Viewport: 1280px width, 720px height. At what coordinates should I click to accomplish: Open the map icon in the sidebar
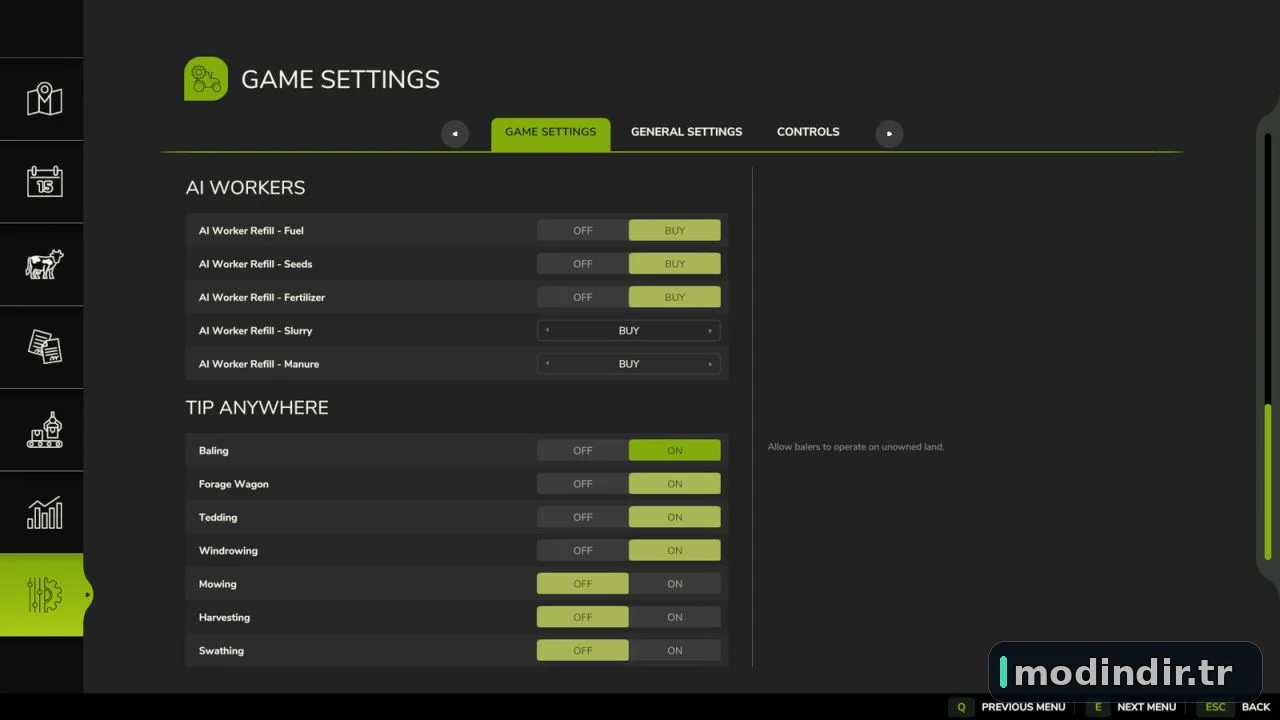pyautogui.click(x=44, y=99)
